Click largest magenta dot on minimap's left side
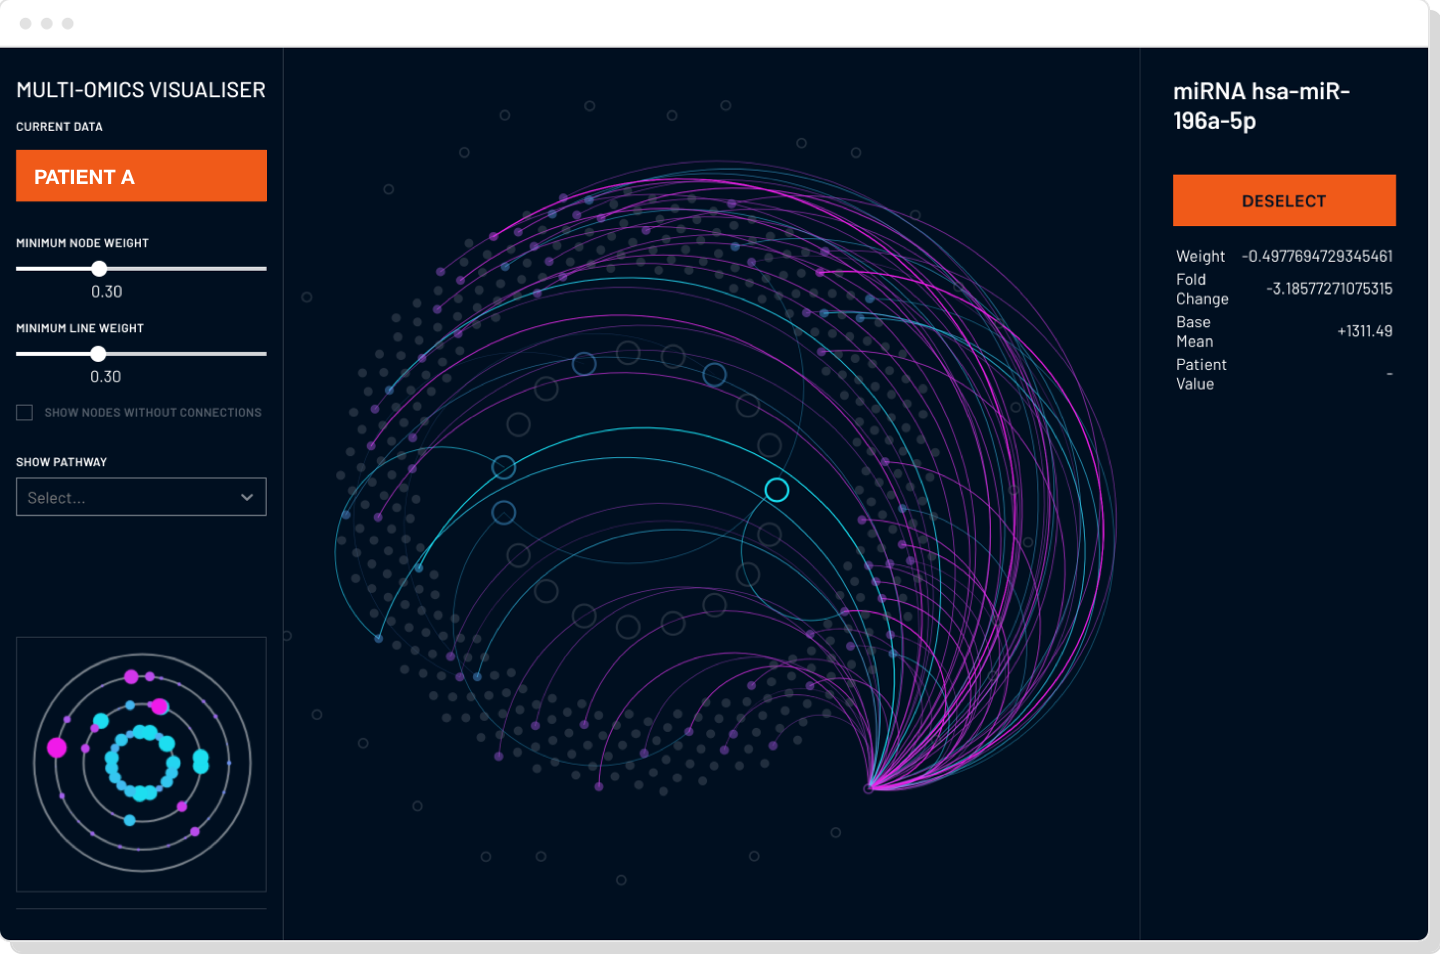Viewport: 1440px width, 960px height. click(57, 747)
